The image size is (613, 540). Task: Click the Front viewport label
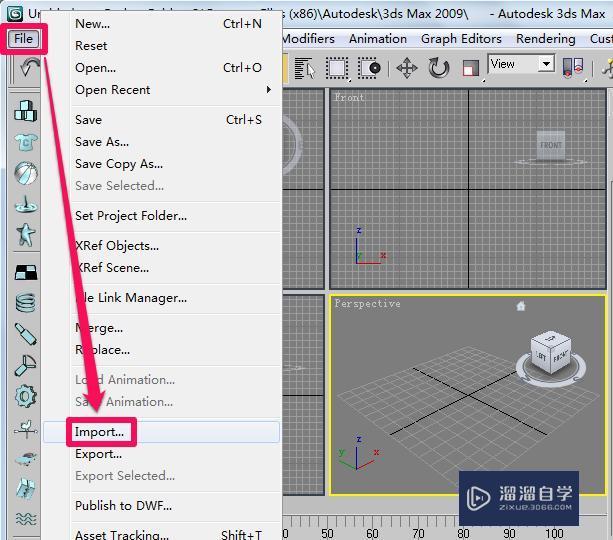tap(349, 97)
